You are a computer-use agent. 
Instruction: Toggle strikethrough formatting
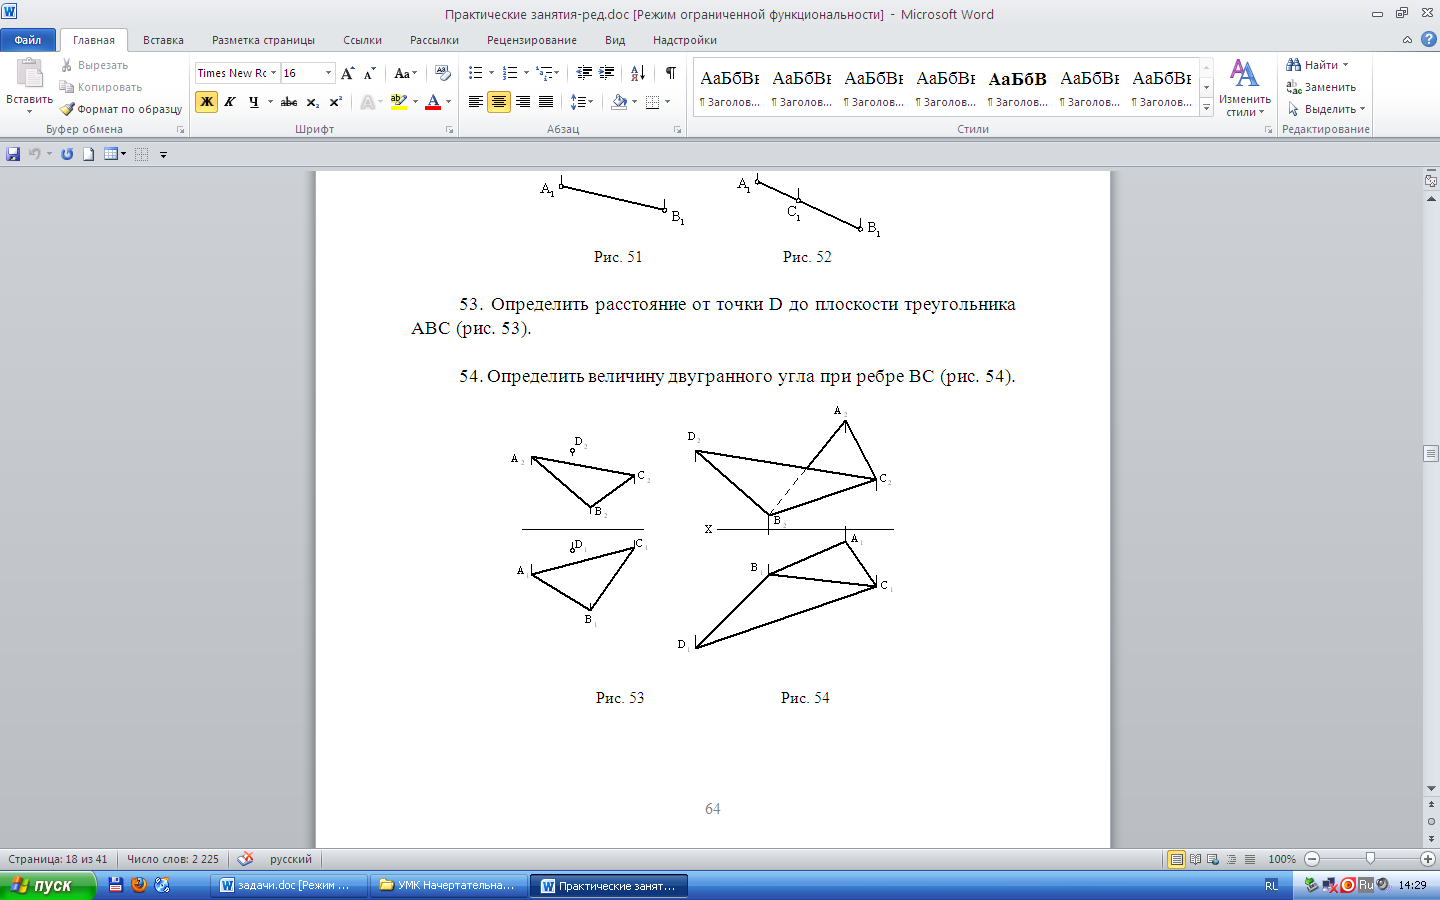[289, 102]
